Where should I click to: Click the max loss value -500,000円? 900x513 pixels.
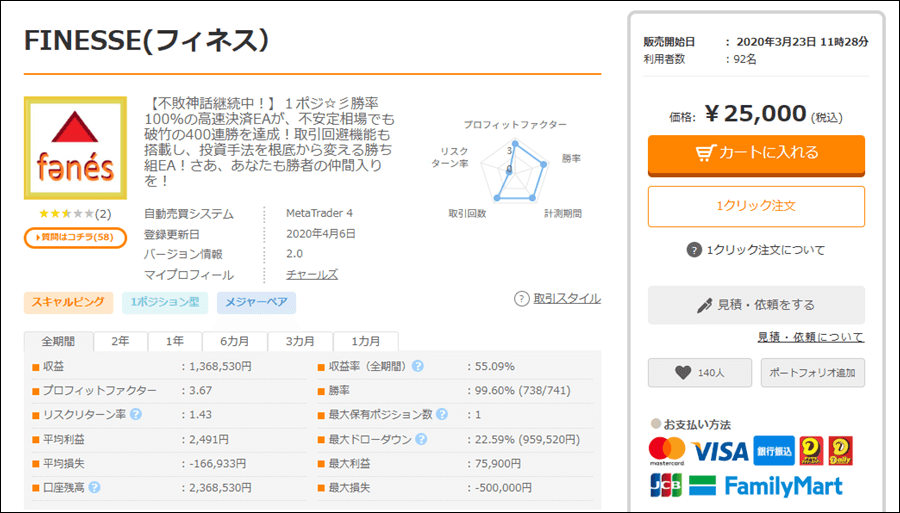[x=503, y=488]
